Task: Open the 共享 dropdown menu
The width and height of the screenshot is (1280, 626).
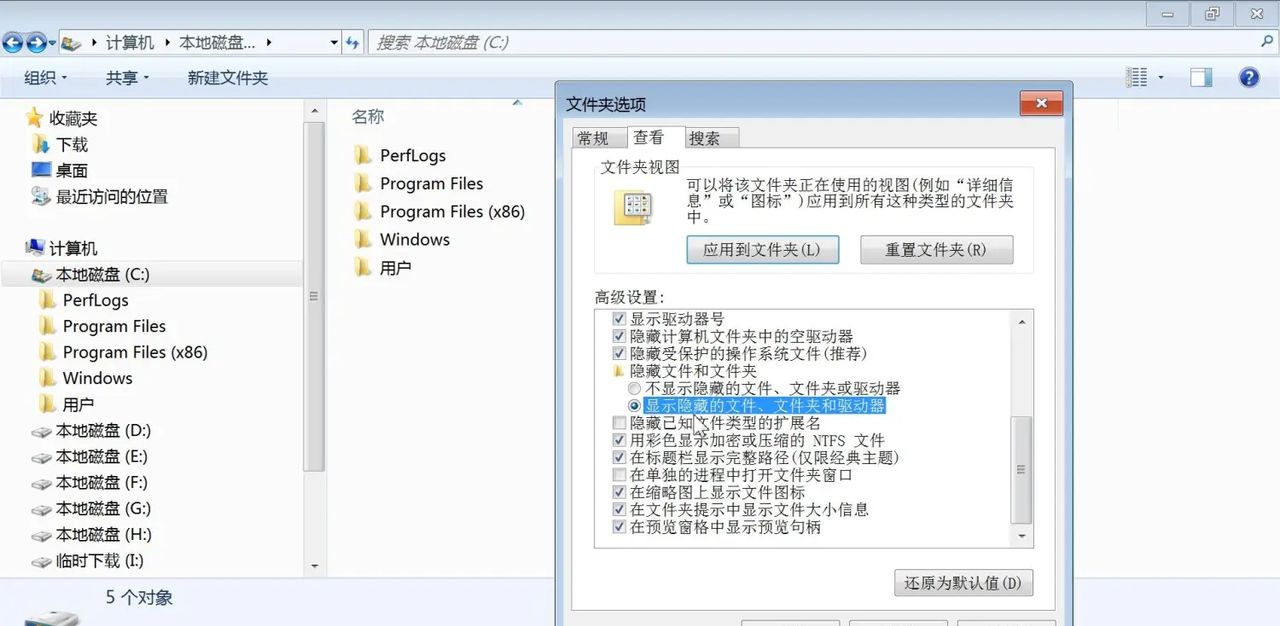Action: coord(127,77)
